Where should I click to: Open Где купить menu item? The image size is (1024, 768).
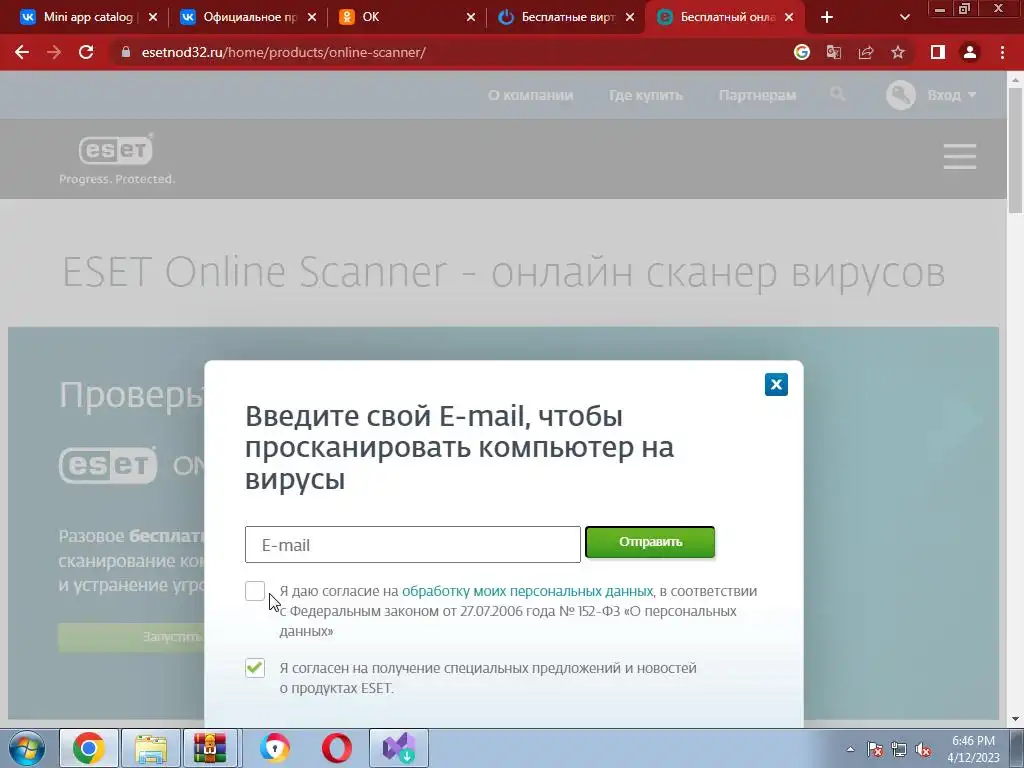646,95
